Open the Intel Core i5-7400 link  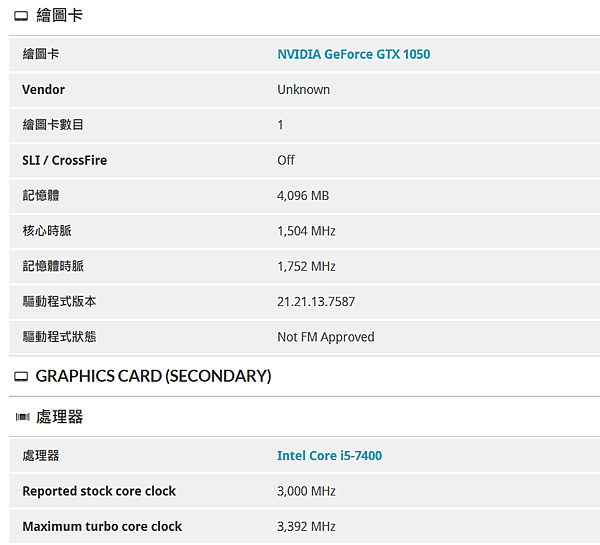329,455
